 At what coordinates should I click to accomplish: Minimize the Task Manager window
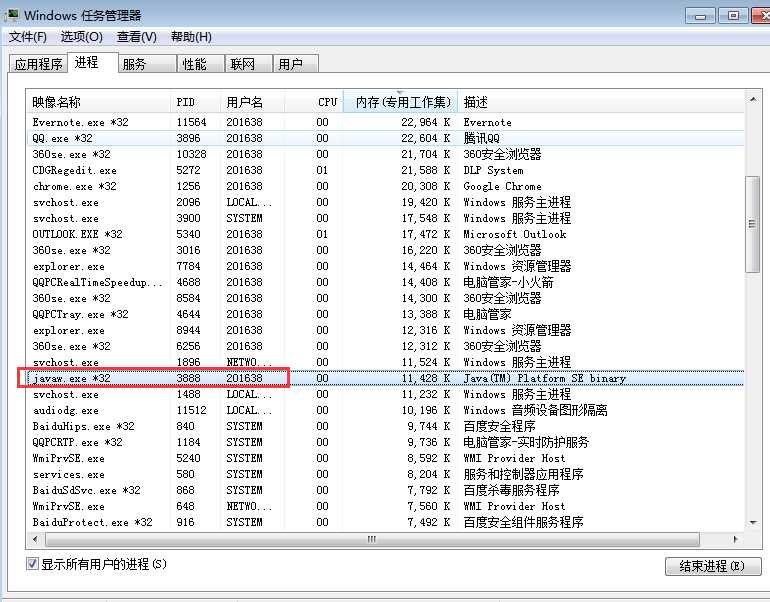click(700, 16)
